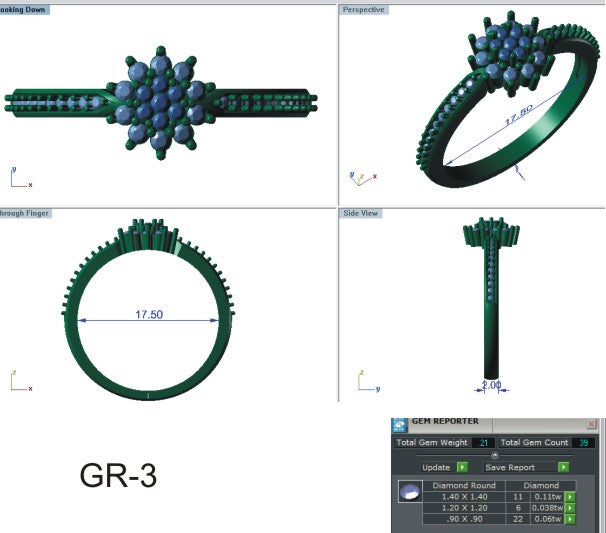Click the GR-3 label text
Viewport: 606px width, 533px height.
[118, 475]
